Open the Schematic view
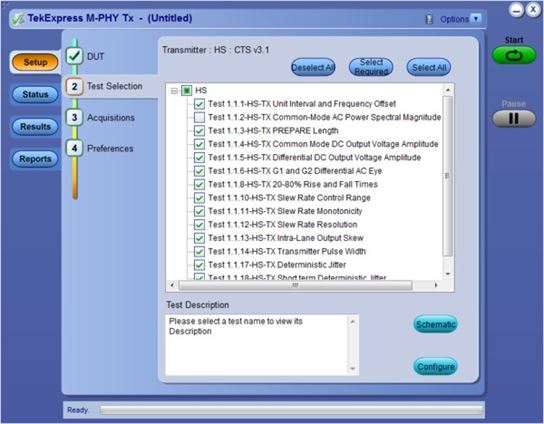 click(x=435, y=324)
